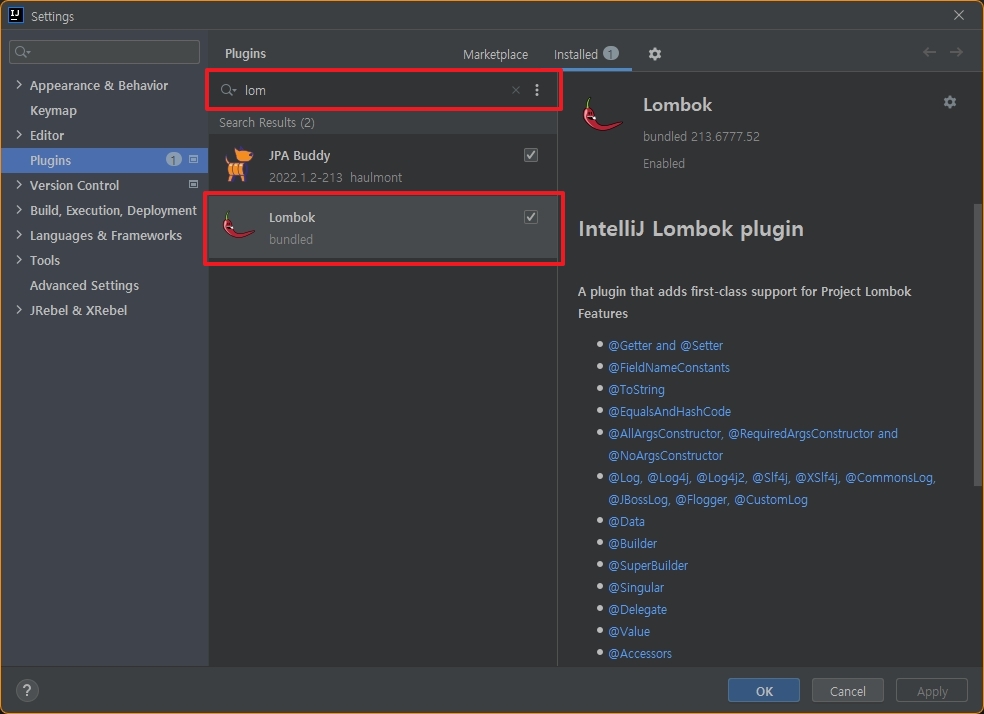This screenshot has width=984, height=714.
Task: Expand Appearance & Behavior settings
Action: [19, 85]
